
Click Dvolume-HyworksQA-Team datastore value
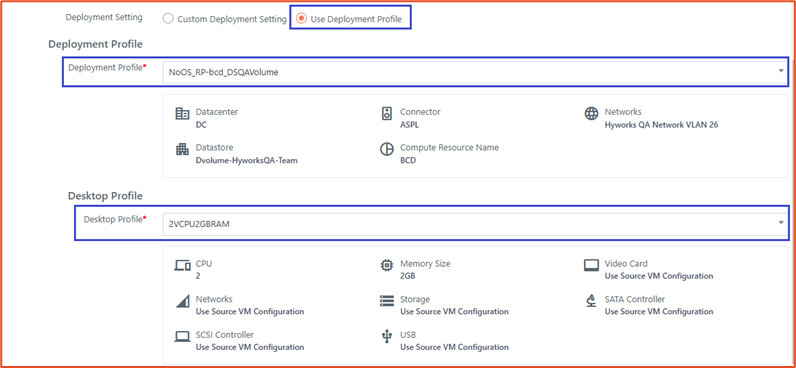pyautogui.click(x=246, y=161)
